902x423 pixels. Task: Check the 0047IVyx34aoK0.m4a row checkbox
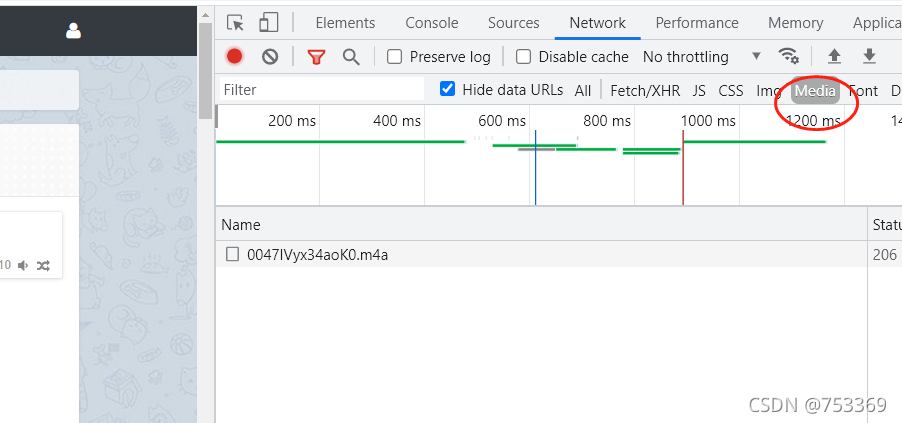tap(232, 254)
